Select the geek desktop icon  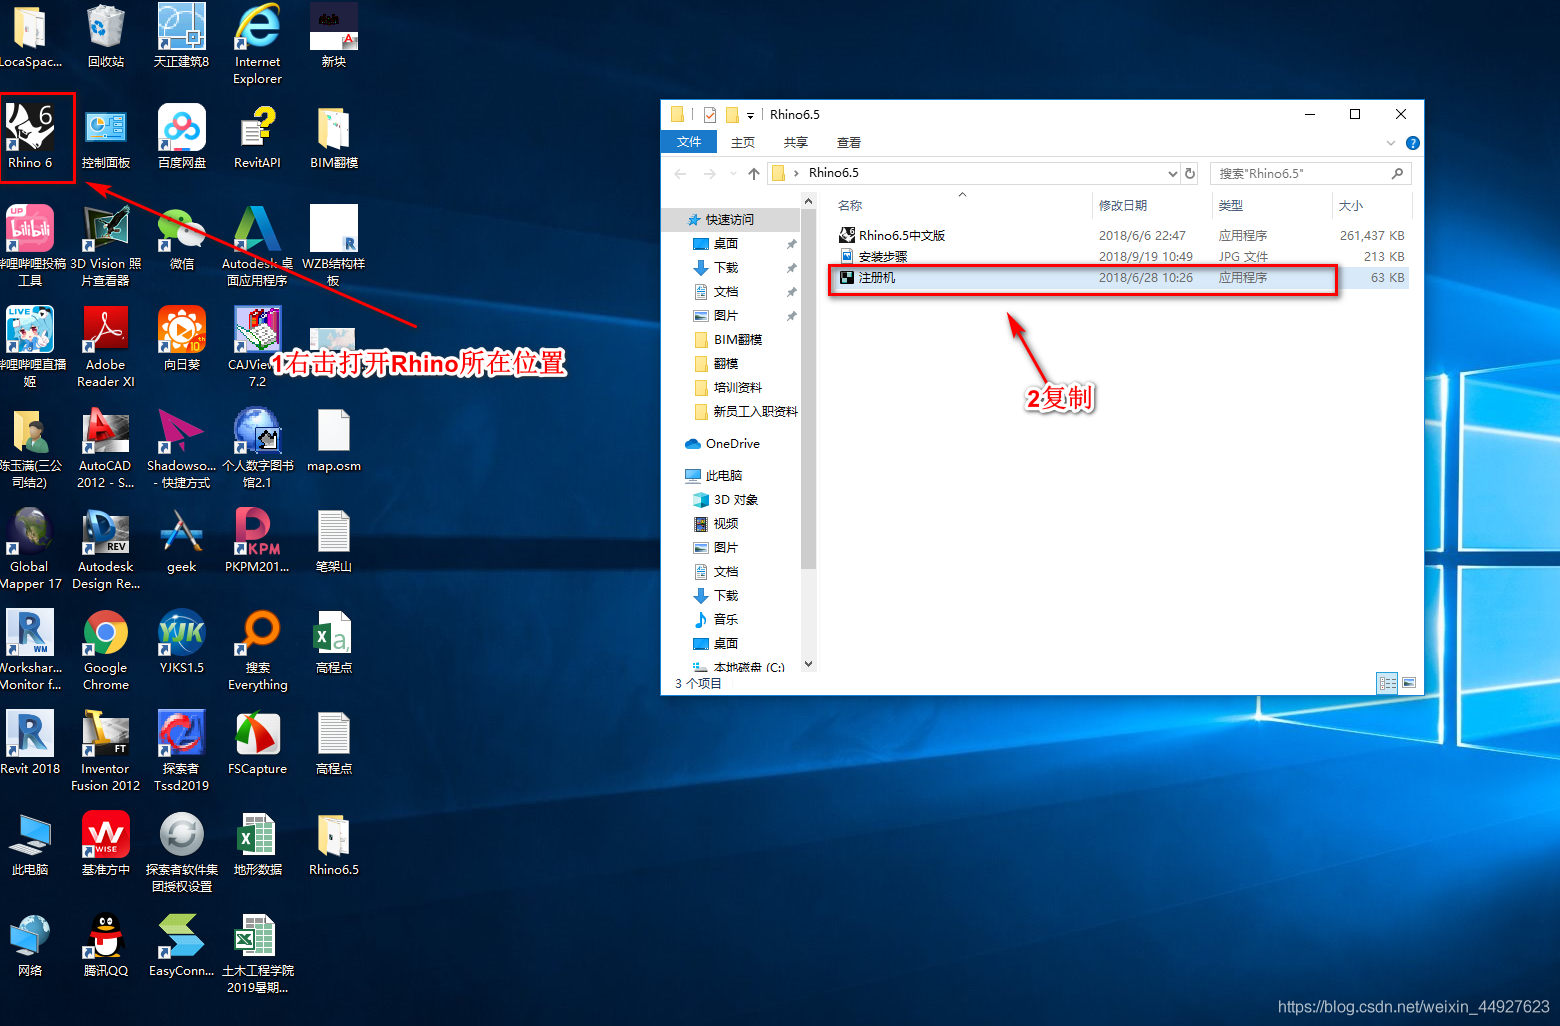pyautogui.click(x=182, y=541)
